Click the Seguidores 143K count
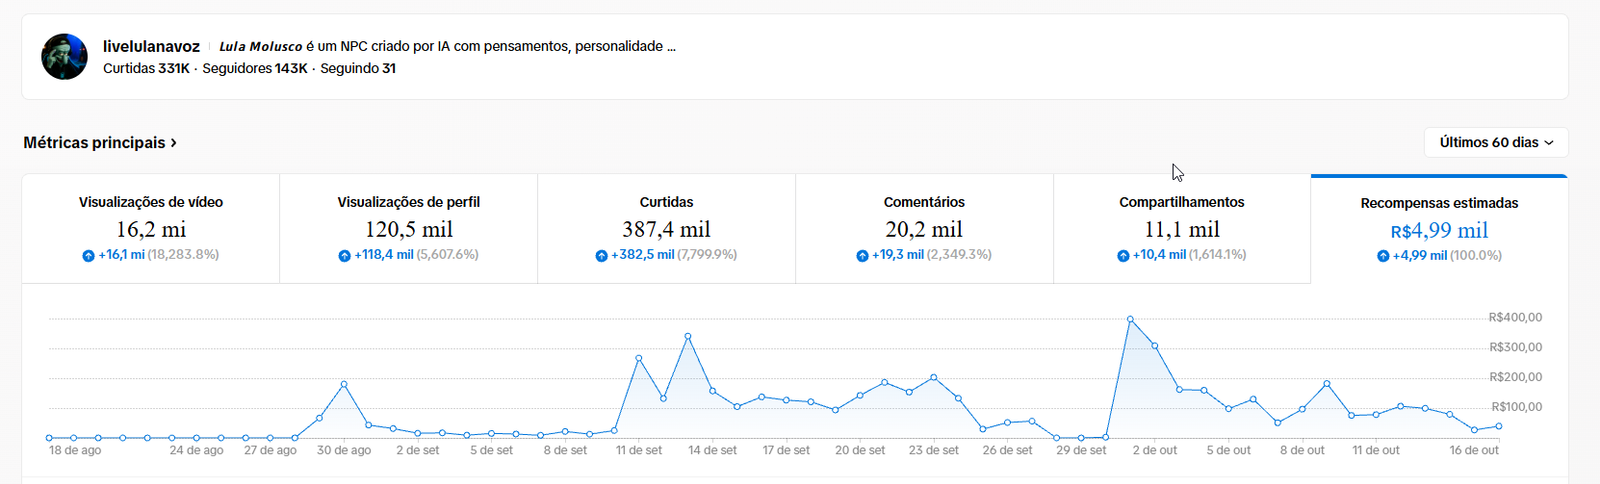Image resolution: width=1600 pixels, height=484 pixels. tap(255, 68)
